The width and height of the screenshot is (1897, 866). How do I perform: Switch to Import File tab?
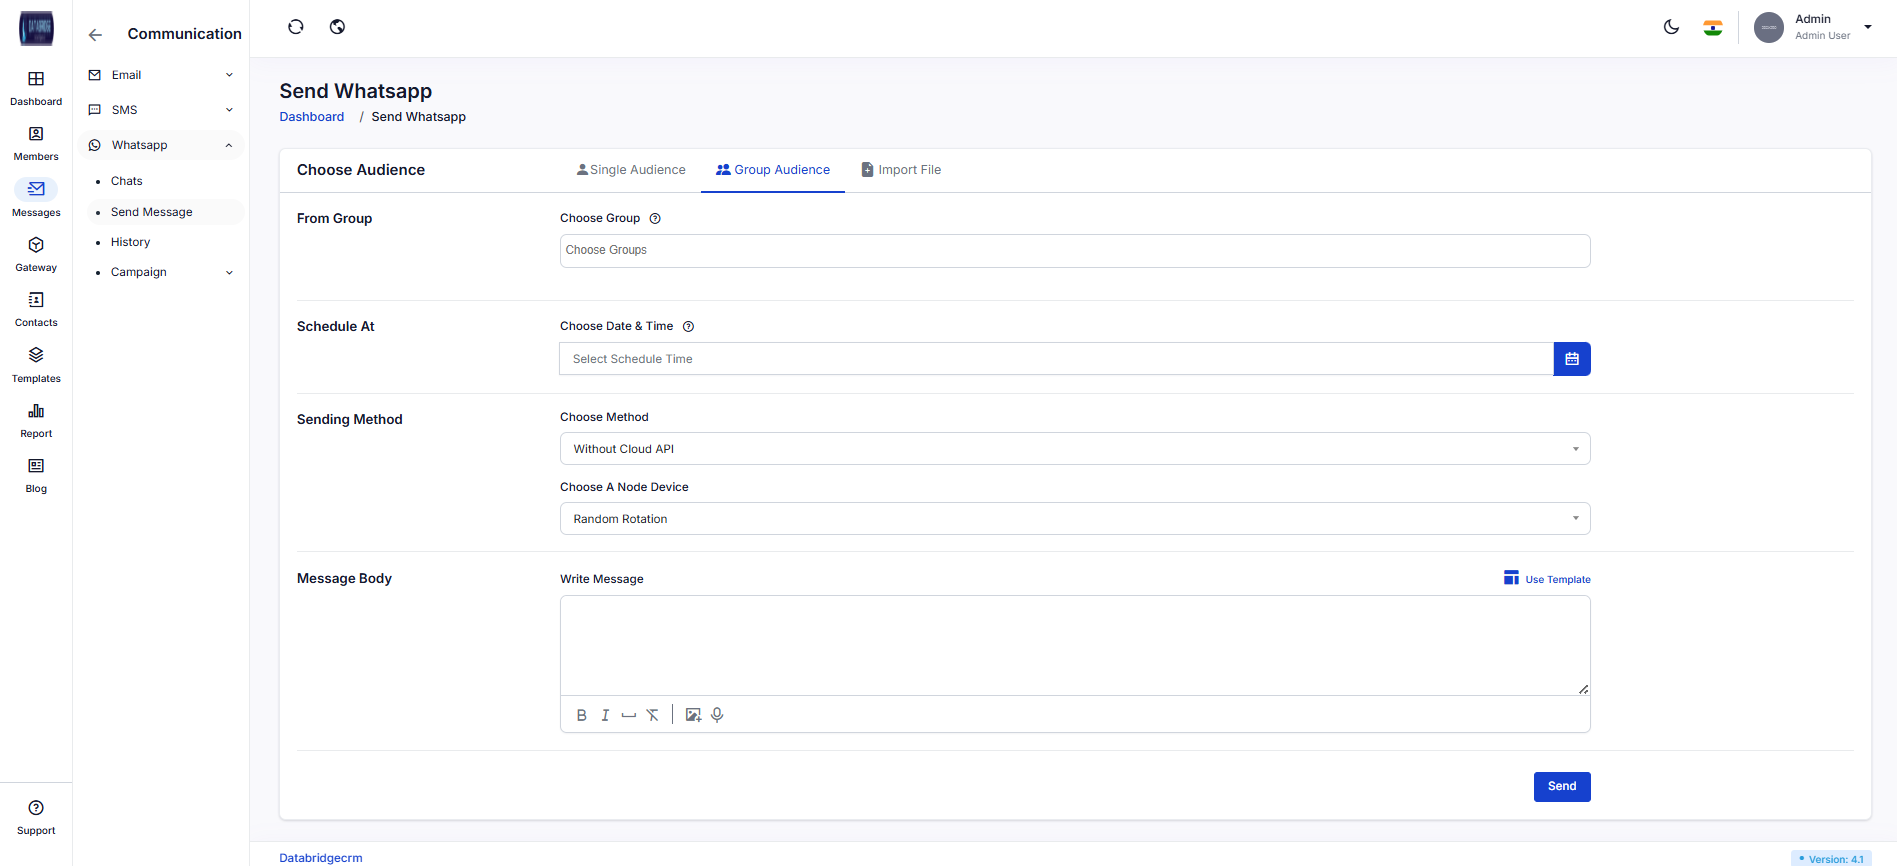(901, 170)
